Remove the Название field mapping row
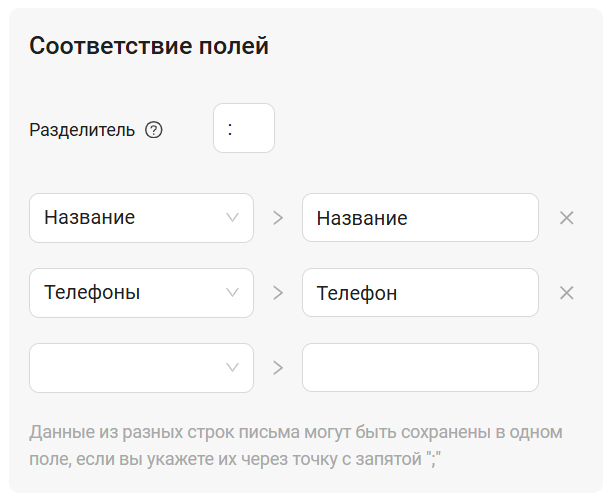This screenshot has height=503, width=612. (566, 218)
